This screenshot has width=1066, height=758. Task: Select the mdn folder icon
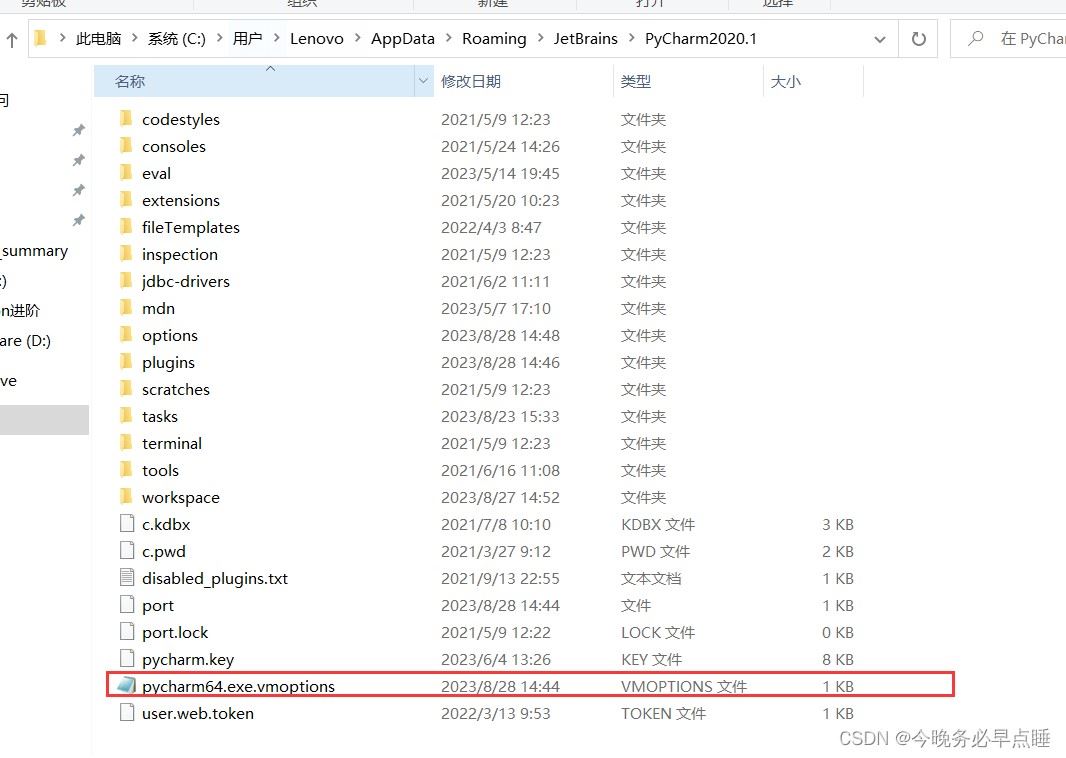(x=126, y=308)
